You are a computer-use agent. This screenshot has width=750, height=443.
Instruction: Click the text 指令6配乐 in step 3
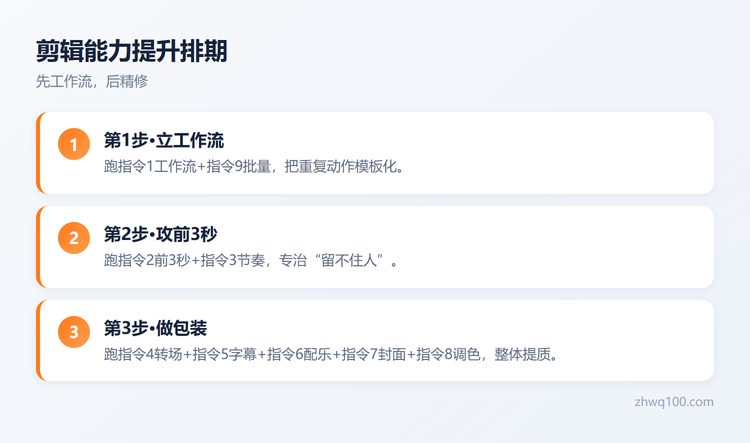[x=299, y=354]
